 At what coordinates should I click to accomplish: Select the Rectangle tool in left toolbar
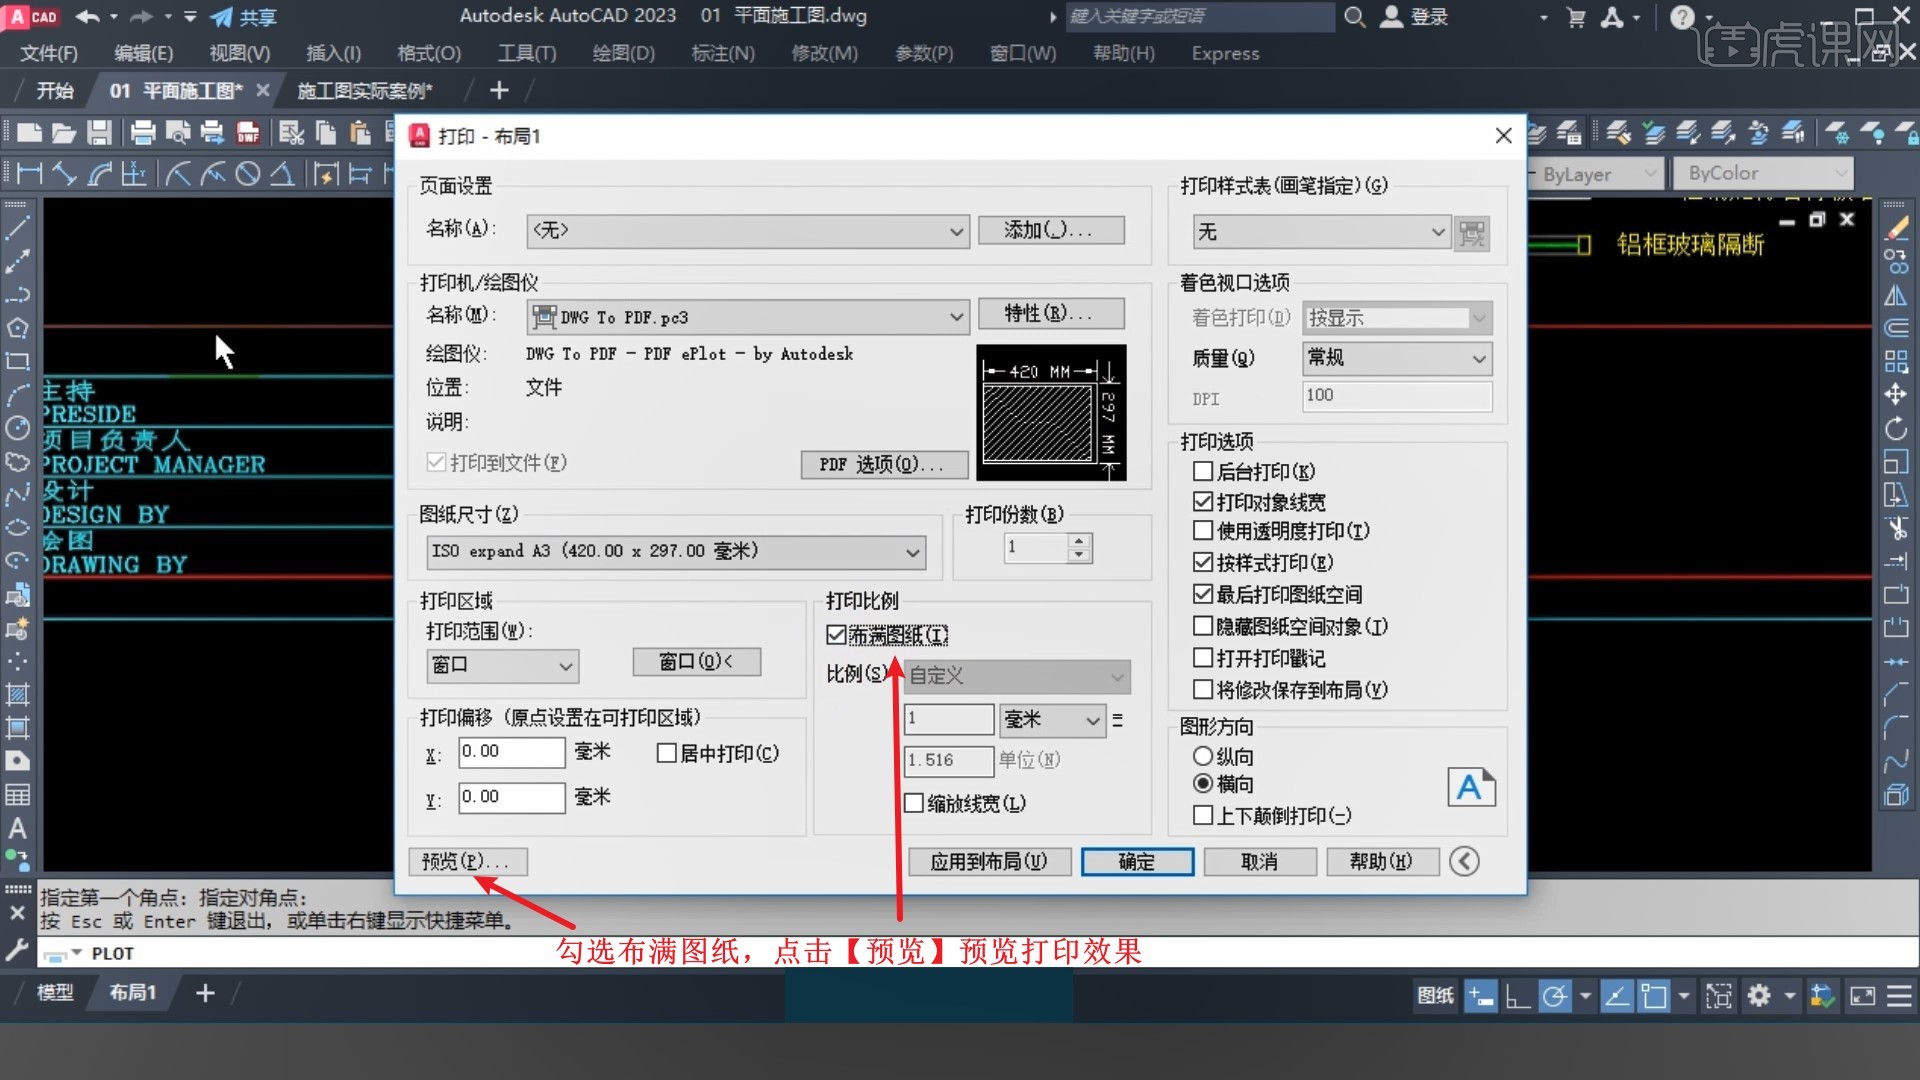click(x=17, y=361)
